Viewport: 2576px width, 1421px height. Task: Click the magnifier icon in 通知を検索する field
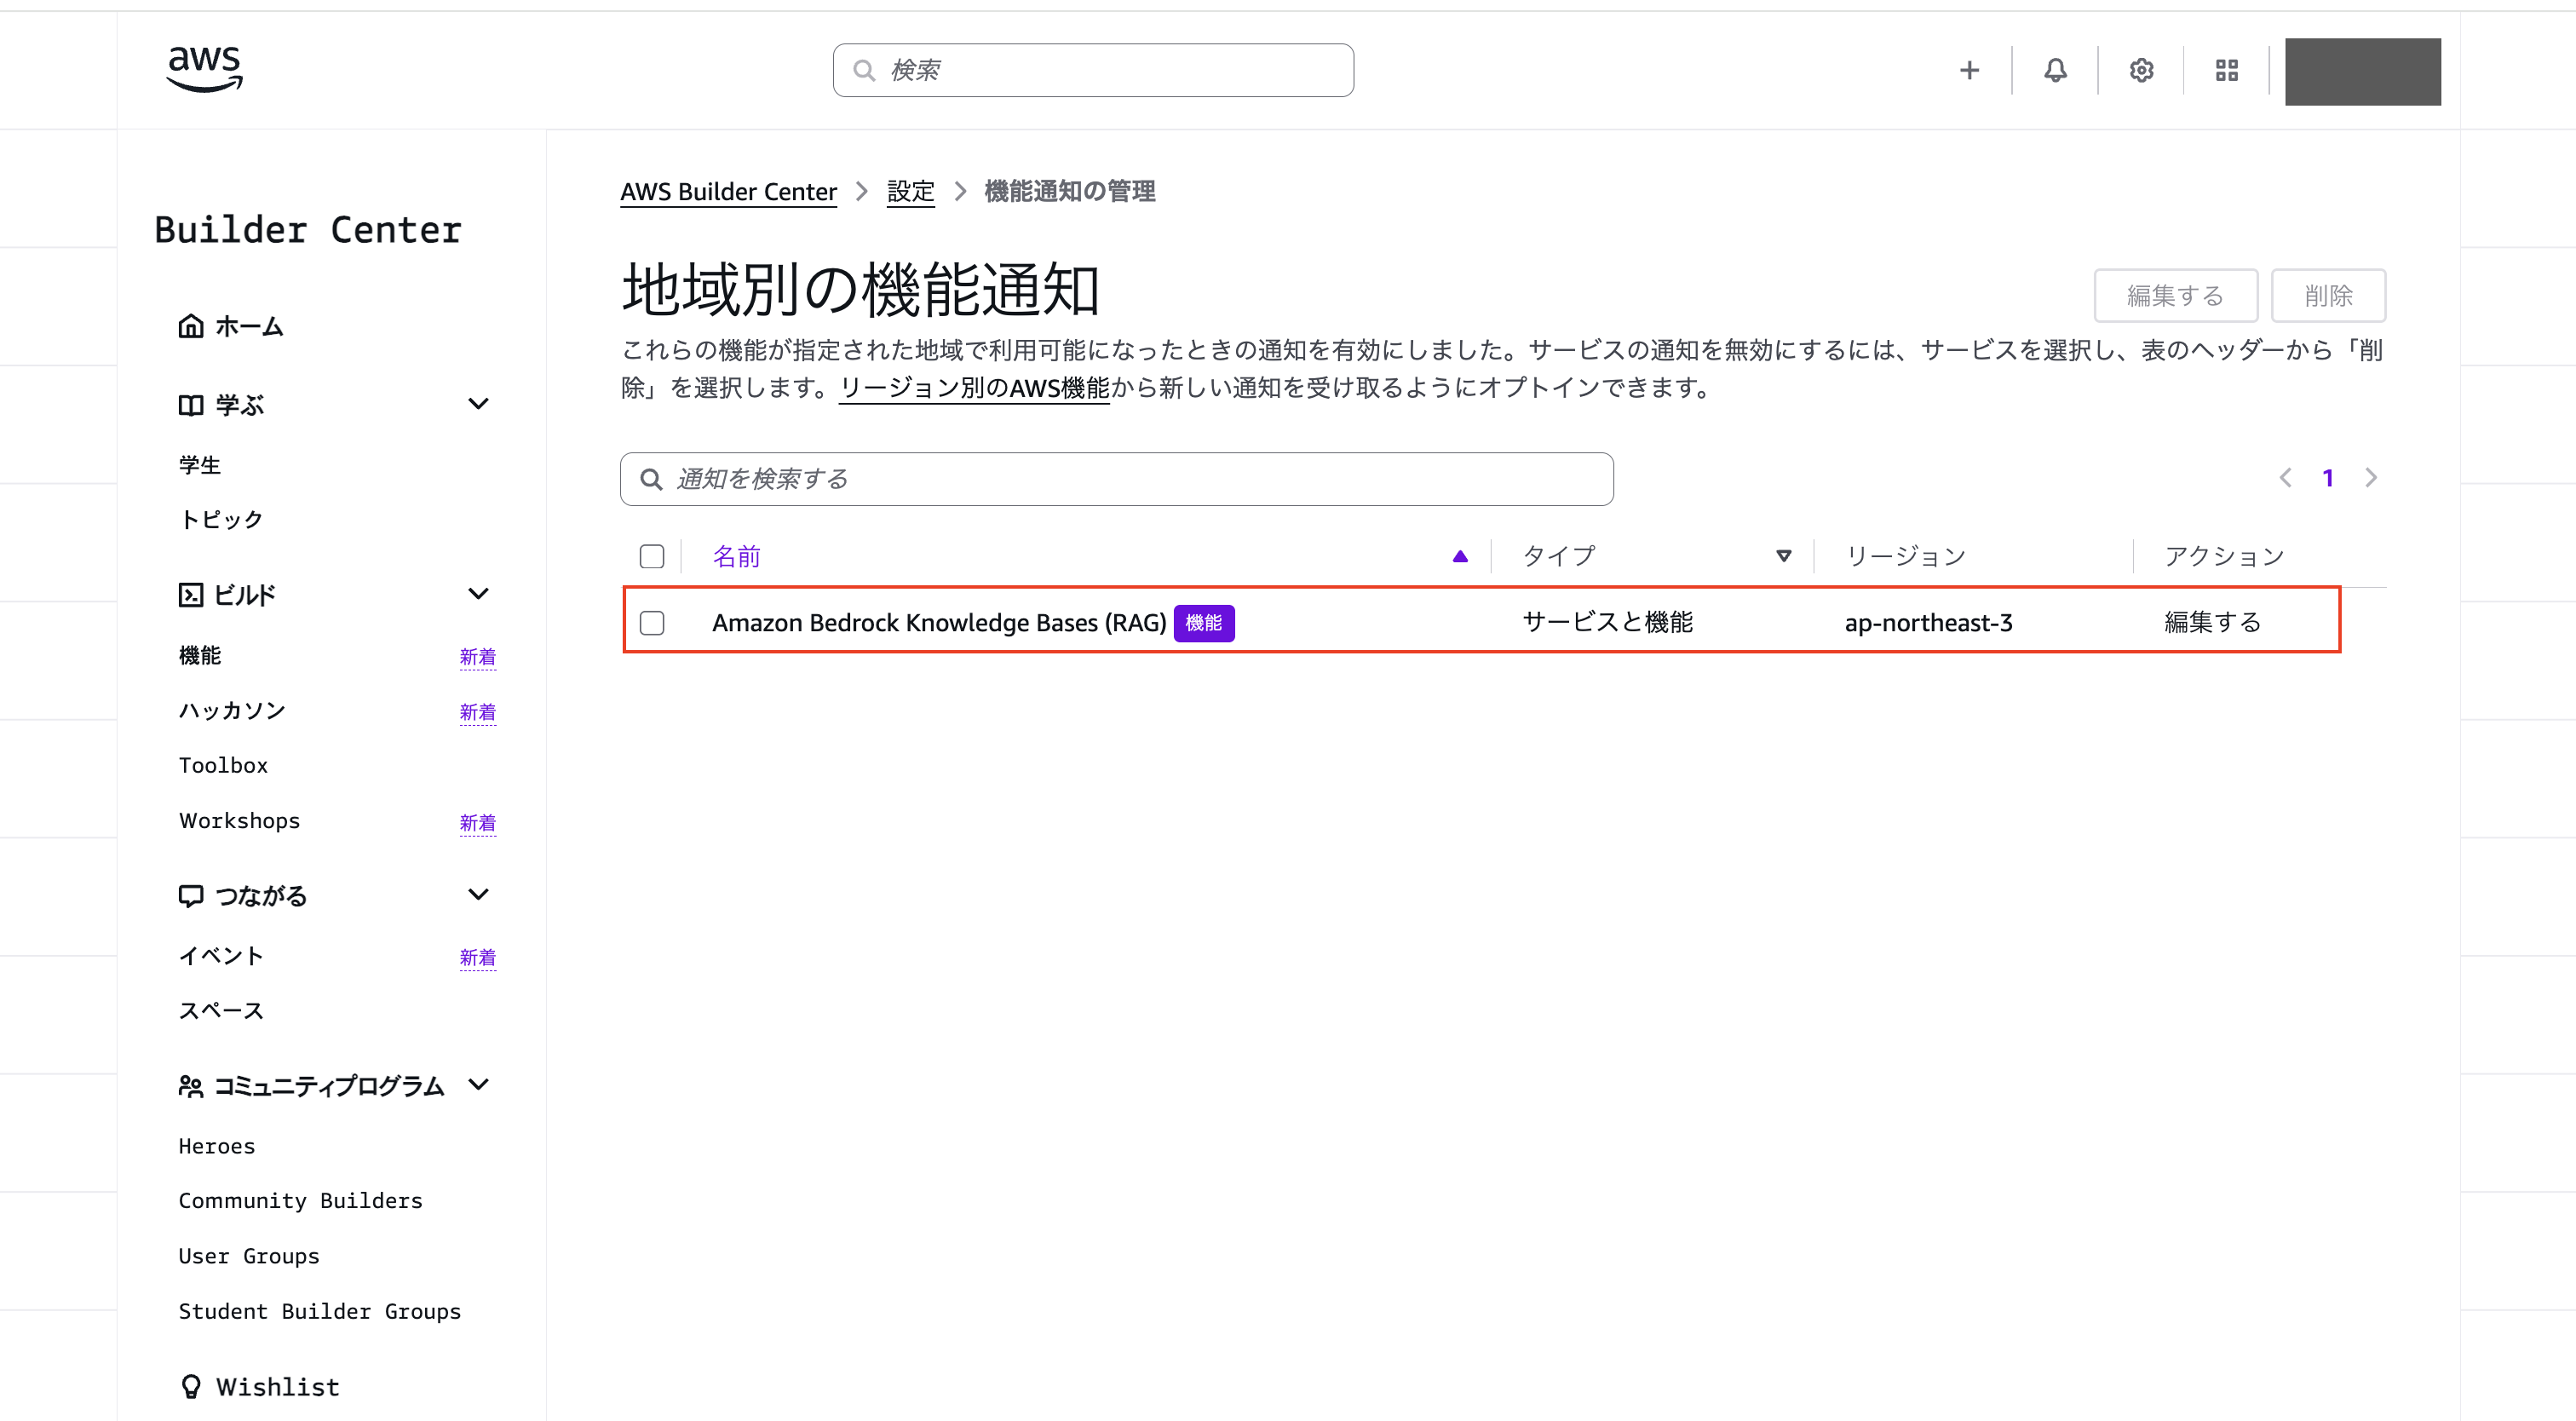coord(651,479)
